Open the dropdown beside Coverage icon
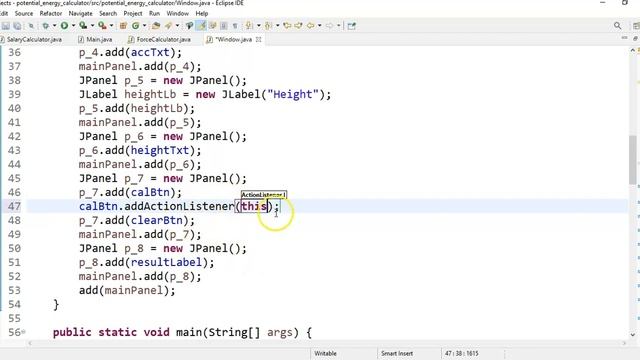This screenshot has width=640, height=360. point(93,26)
